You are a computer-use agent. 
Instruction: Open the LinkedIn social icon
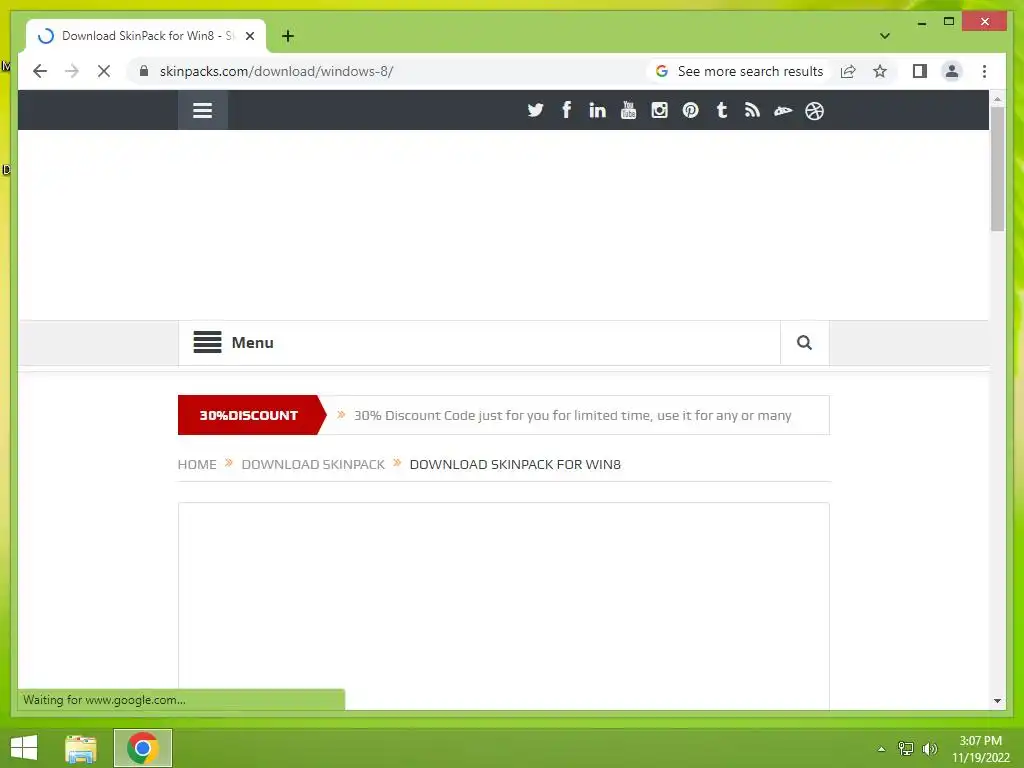[x=597, y=110]
